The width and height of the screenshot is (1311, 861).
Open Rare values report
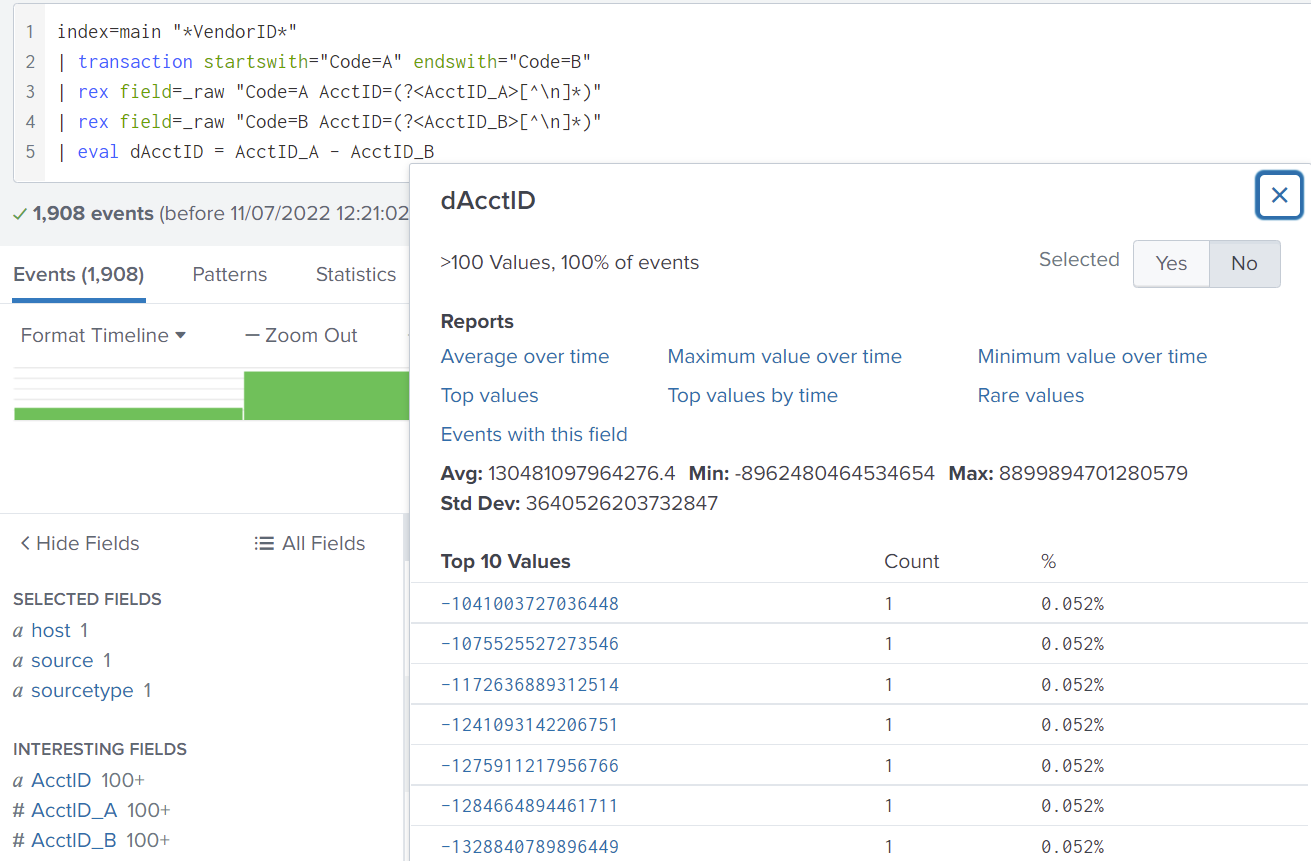pyautogui.click(x=1030, y=396)
